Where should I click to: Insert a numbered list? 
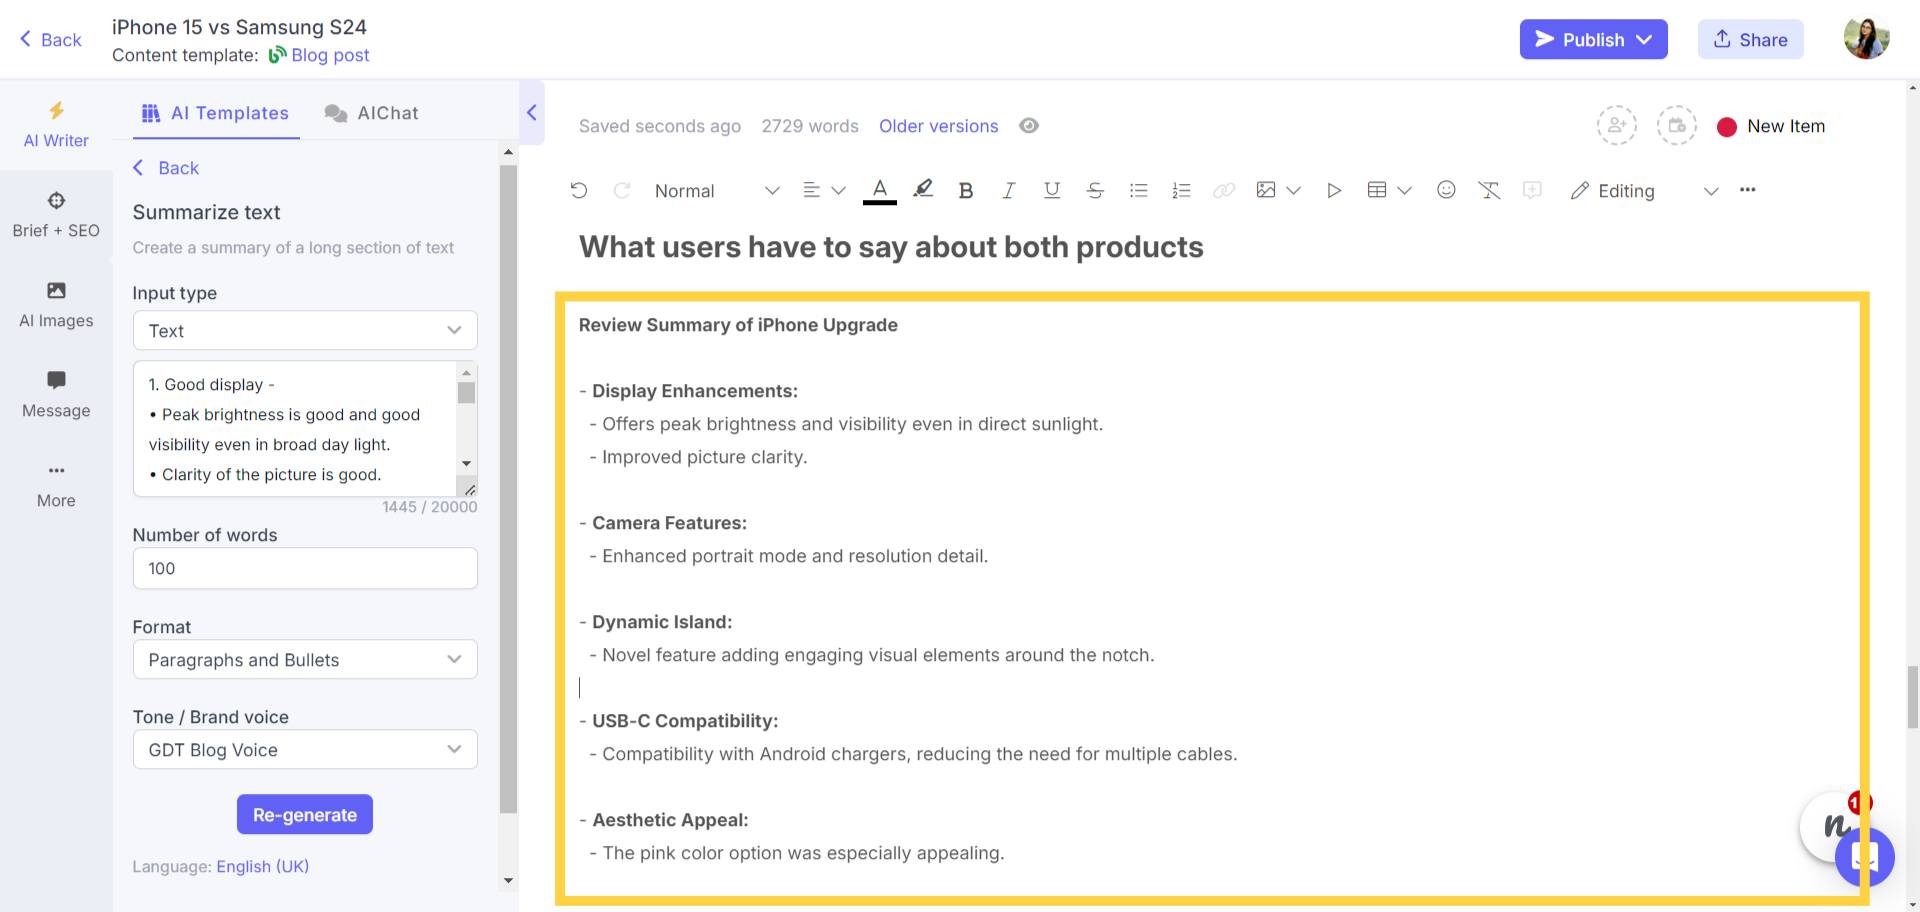click(1181, 190)
